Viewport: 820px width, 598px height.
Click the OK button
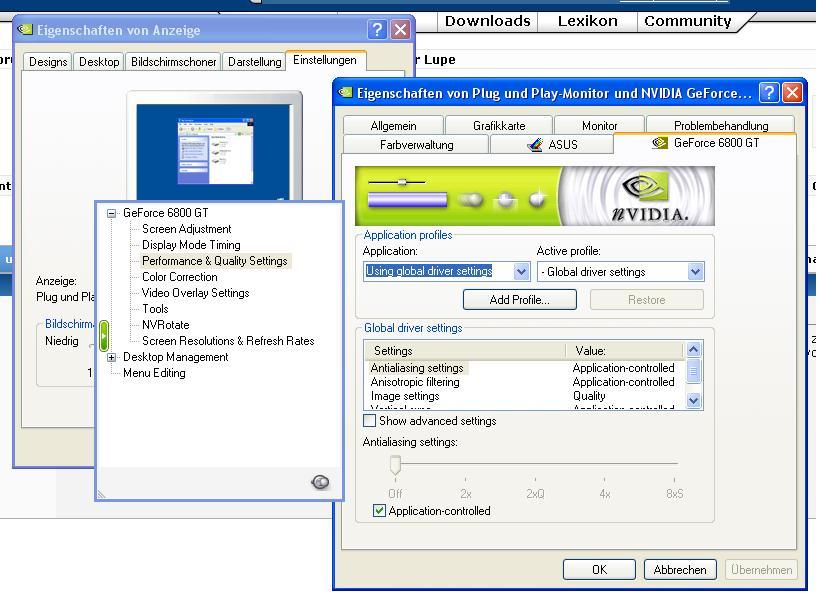[599, 569]
